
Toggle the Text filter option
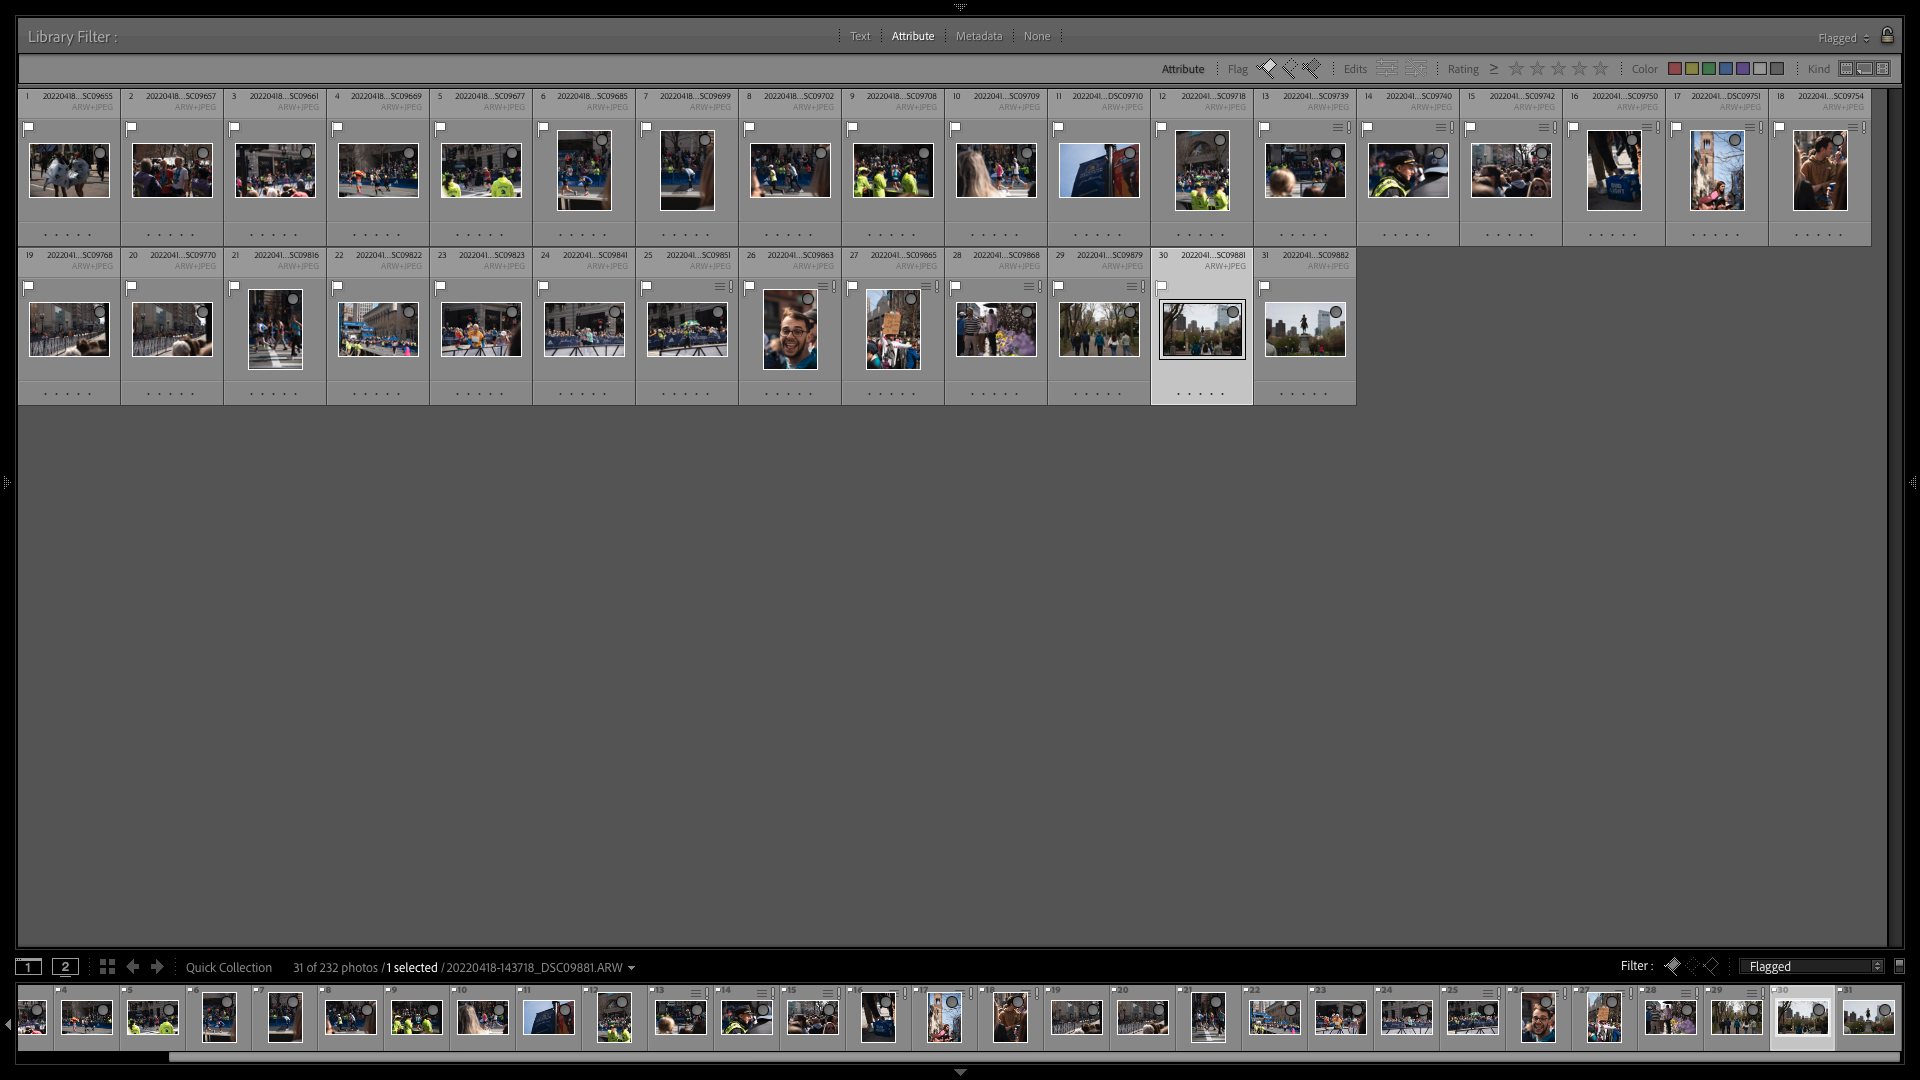click(860, 36)
